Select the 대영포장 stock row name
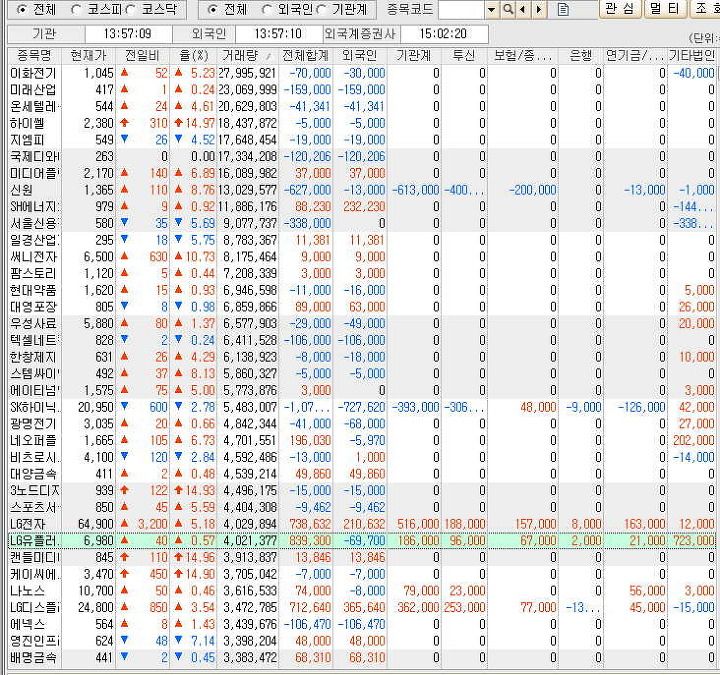Image resolution: width=720 pixels, height=675 pixels. pyautogui.click(x=33, y=307)
